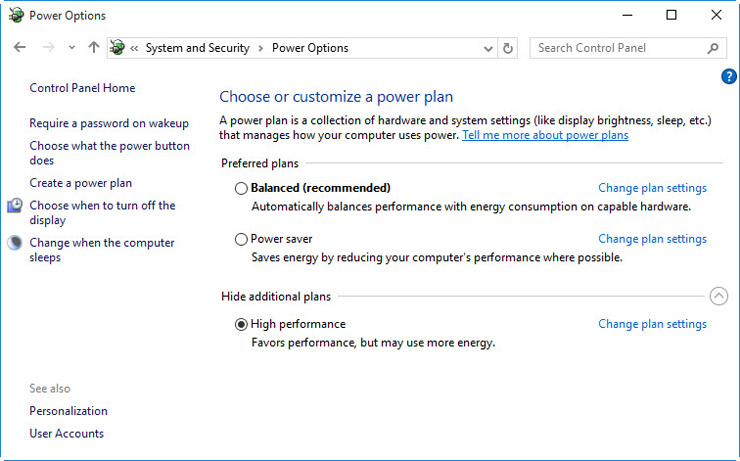740x461 pixels.
Task: Select the Balanced (recommended) radio button
Action: [241, 189]
